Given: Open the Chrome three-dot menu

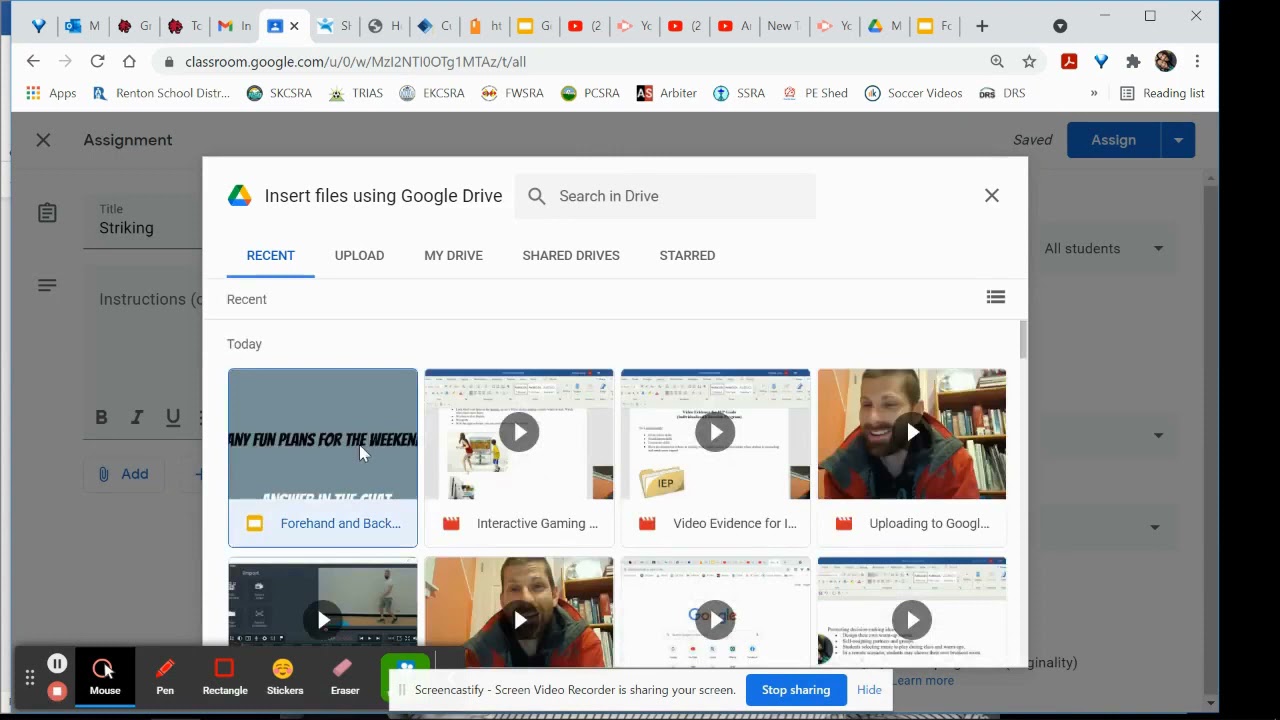Looking at the screenshot, I should pyautogui.click(x=1197, y=61).
